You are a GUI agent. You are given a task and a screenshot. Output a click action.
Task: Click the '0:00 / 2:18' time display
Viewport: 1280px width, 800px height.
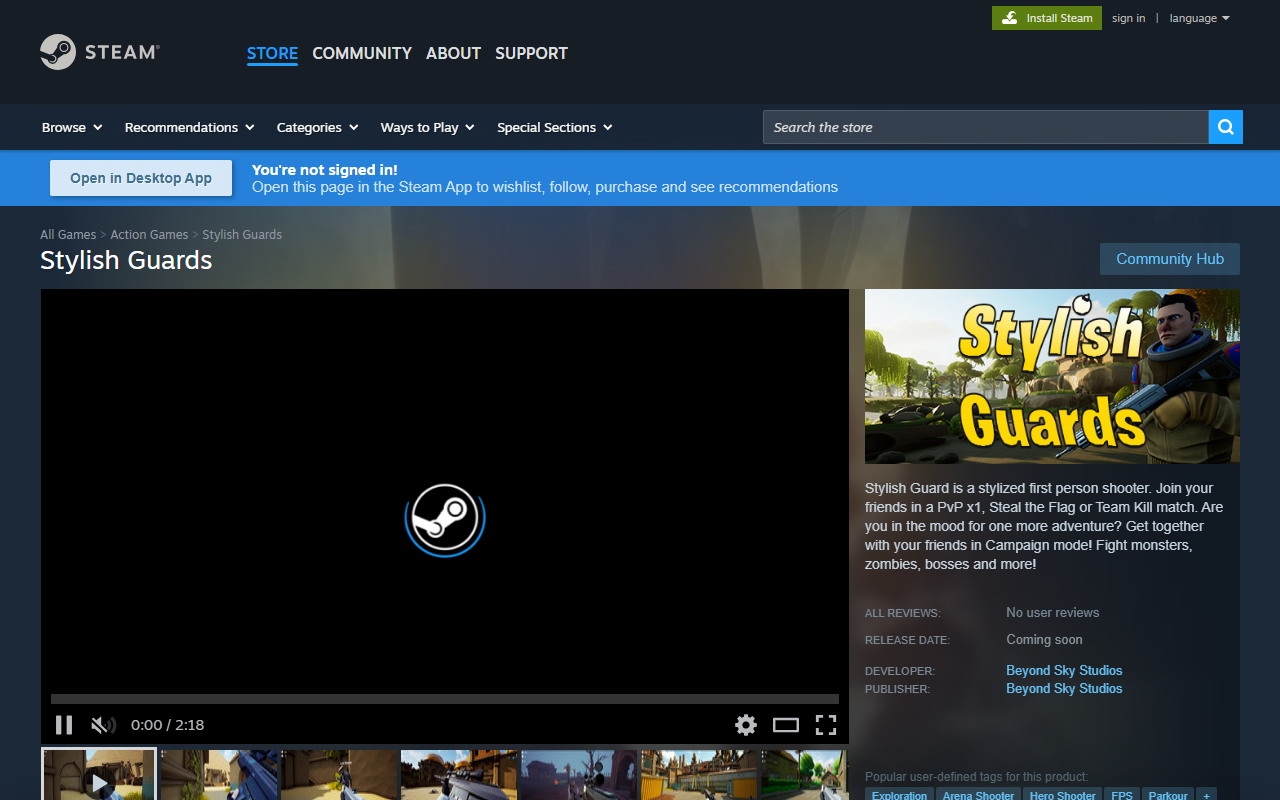point(167,725)
